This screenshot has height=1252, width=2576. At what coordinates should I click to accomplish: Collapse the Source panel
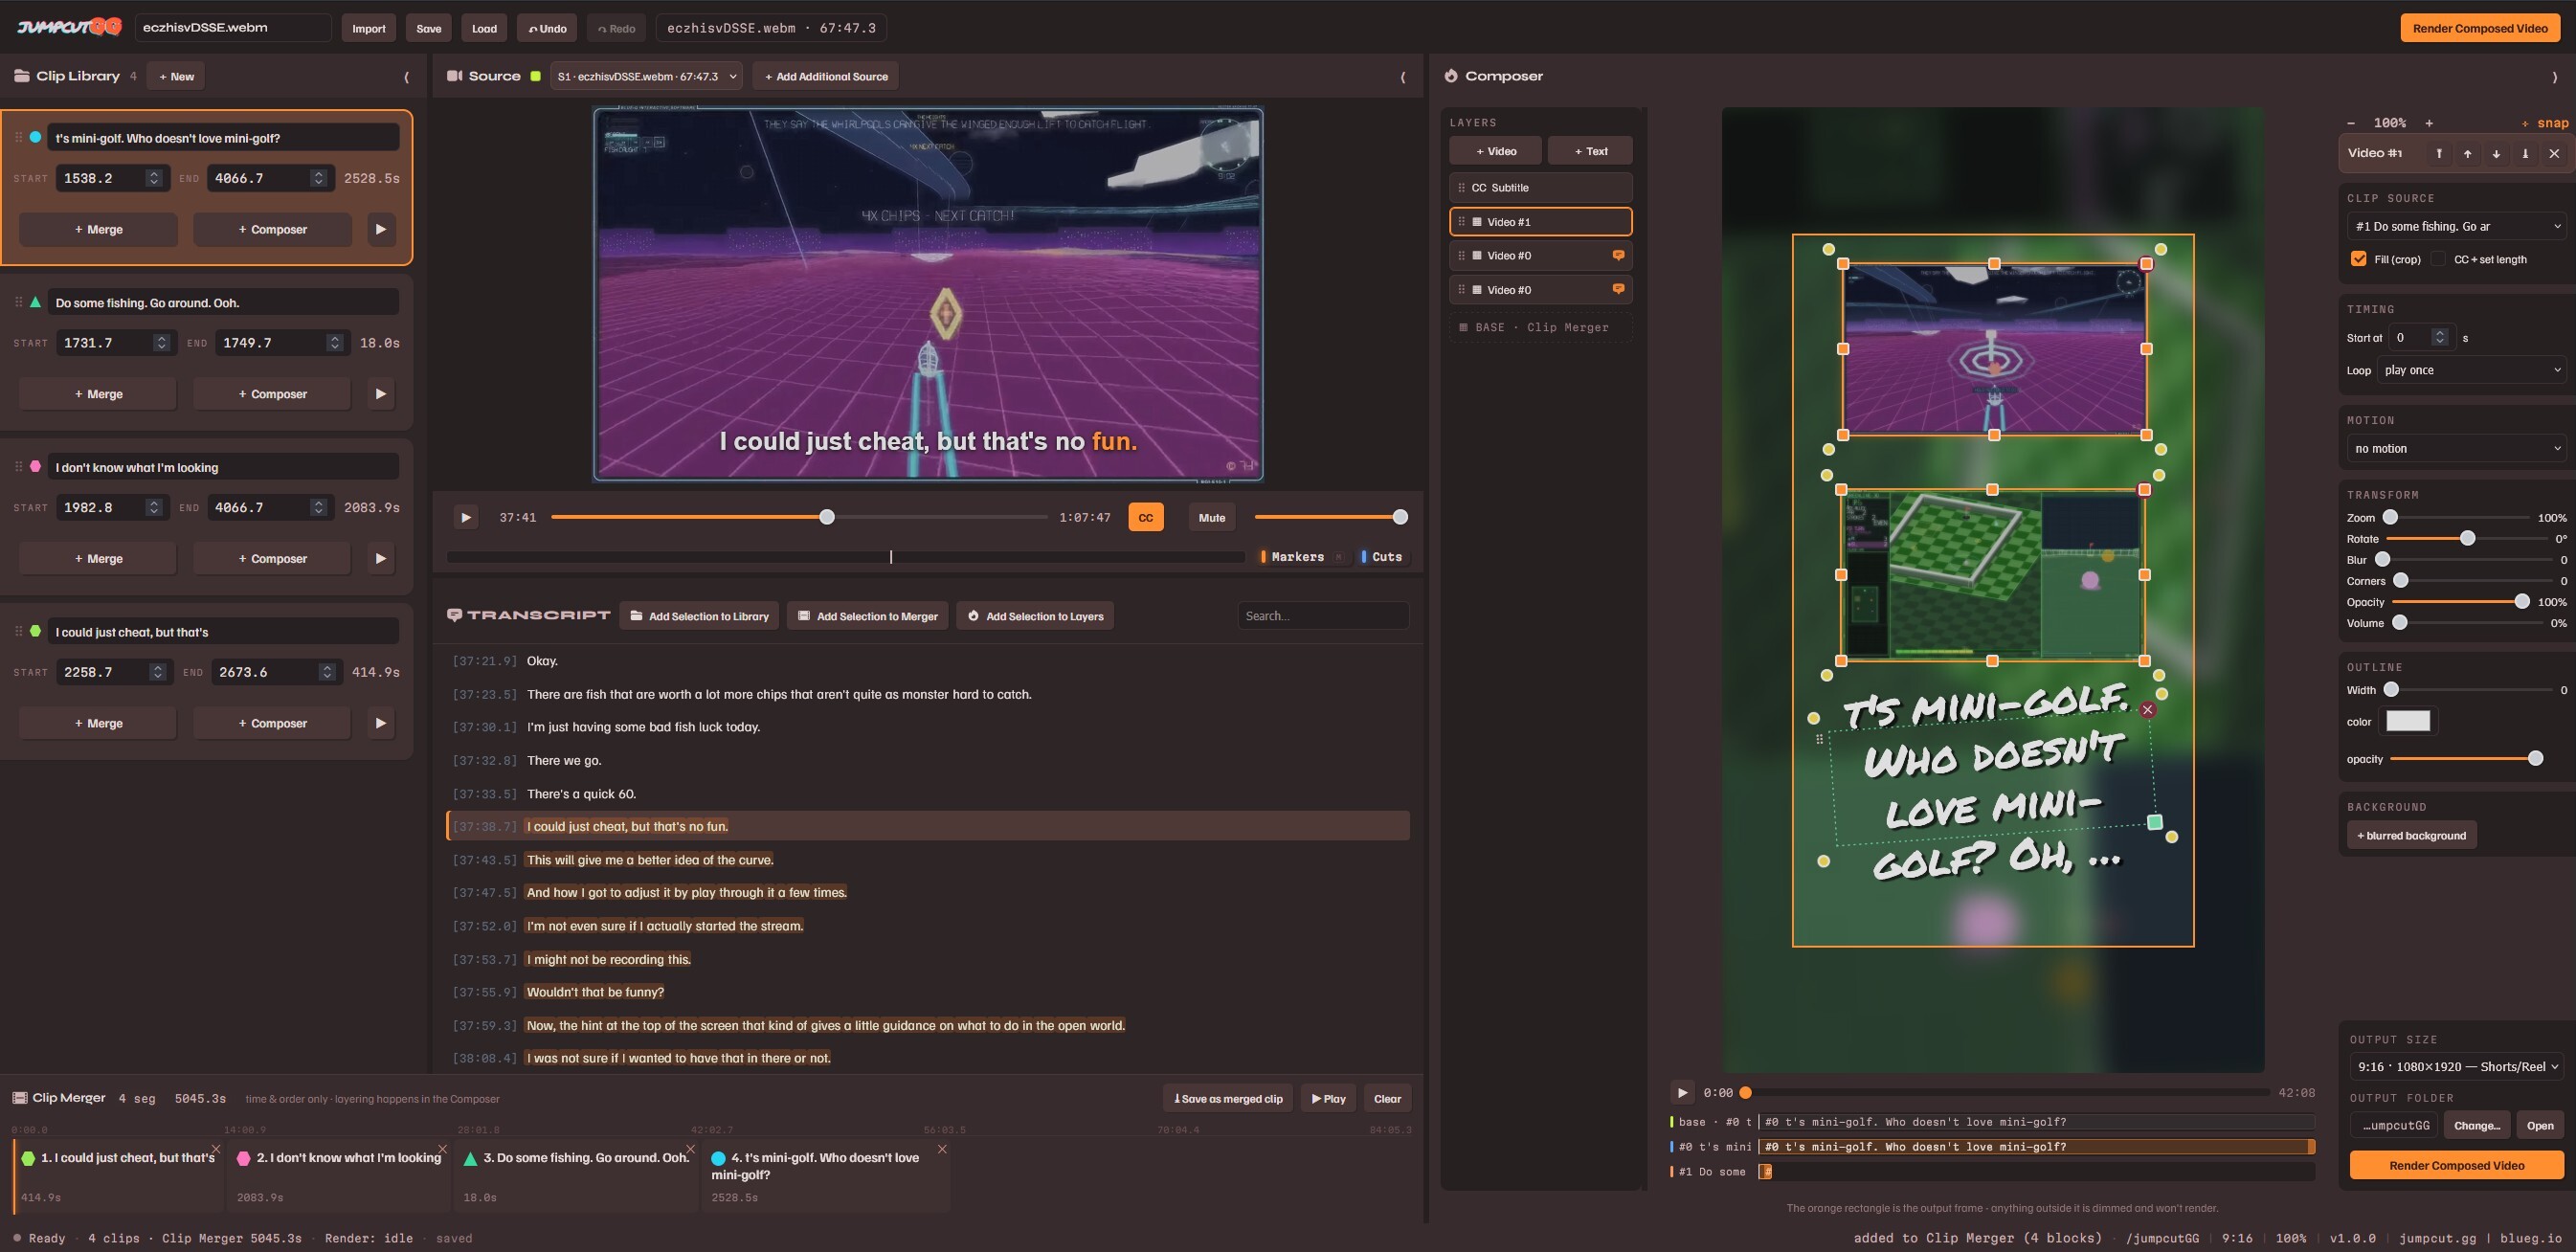coord(1402,76)
